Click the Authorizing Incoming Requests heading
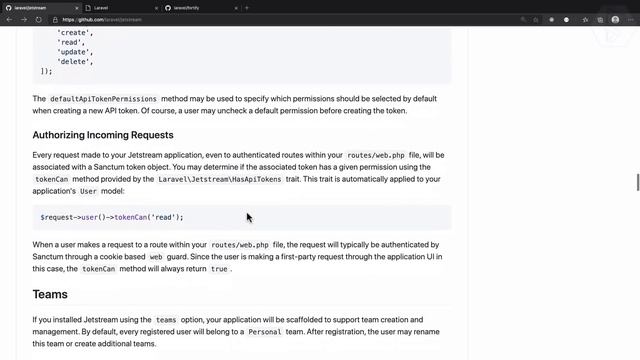 pos(103,135)
